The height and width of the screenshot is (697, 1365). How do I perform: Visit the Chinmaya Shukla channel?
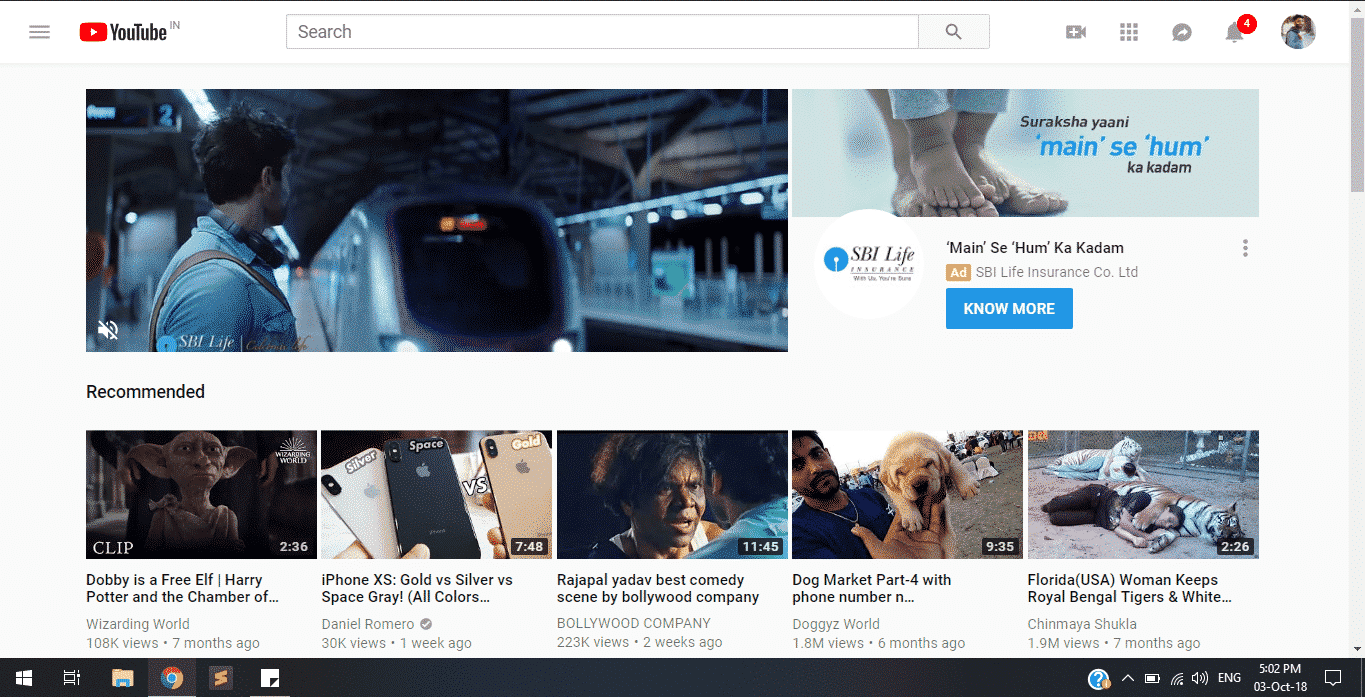pos(1082,624)
